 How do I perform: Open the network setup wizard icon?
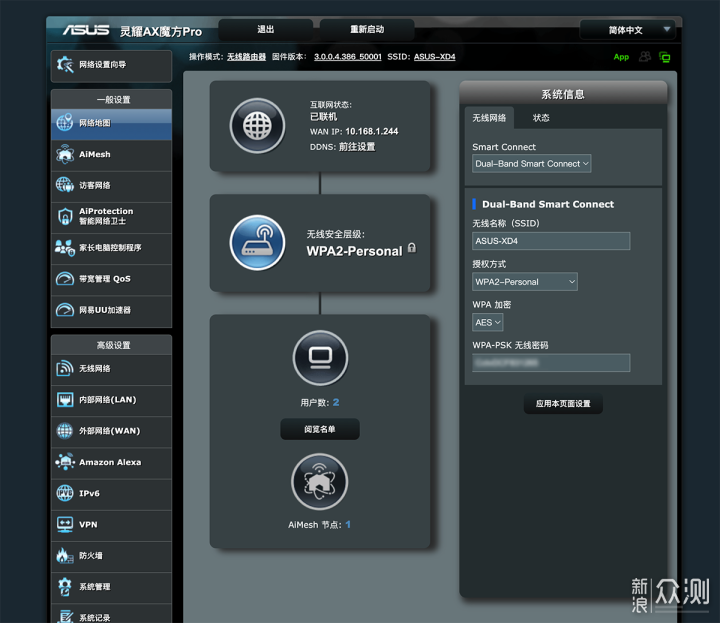point(65,65)
